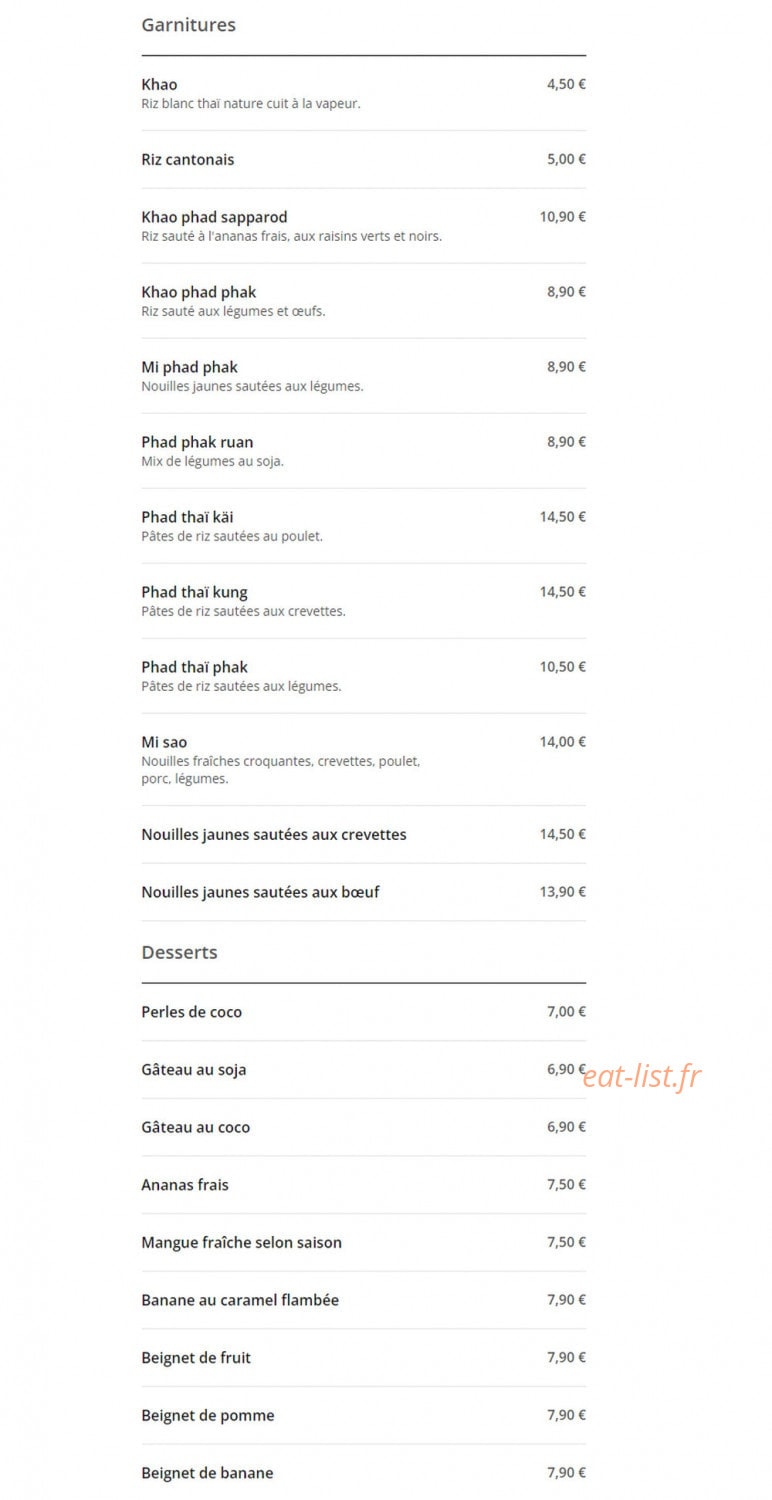Image resolution: width=772 pixels, height=1500 pixels.
Task: Select Perles de coco dessert
Action: [x=363, y=1012]
